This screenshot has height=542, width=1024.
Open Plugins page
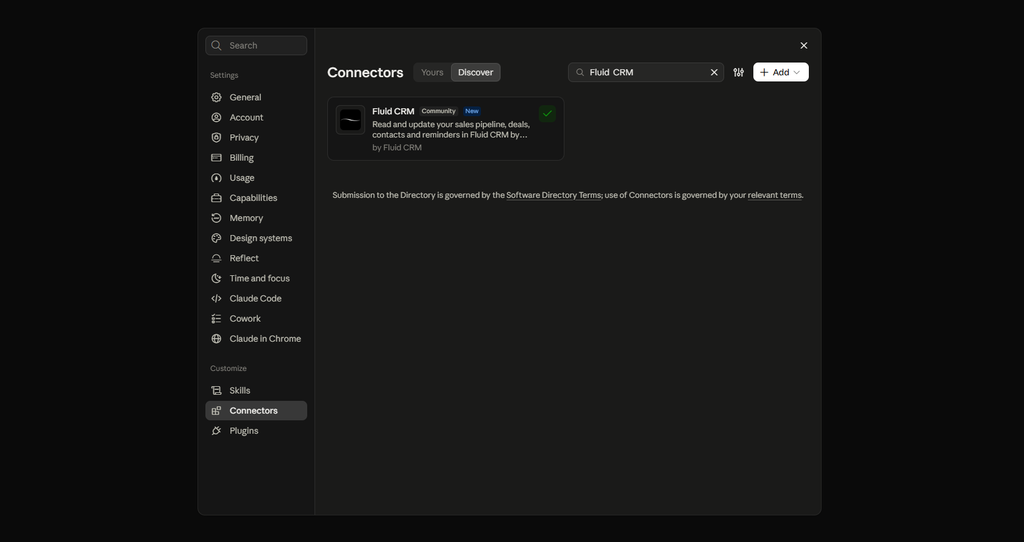click(256, 431)
